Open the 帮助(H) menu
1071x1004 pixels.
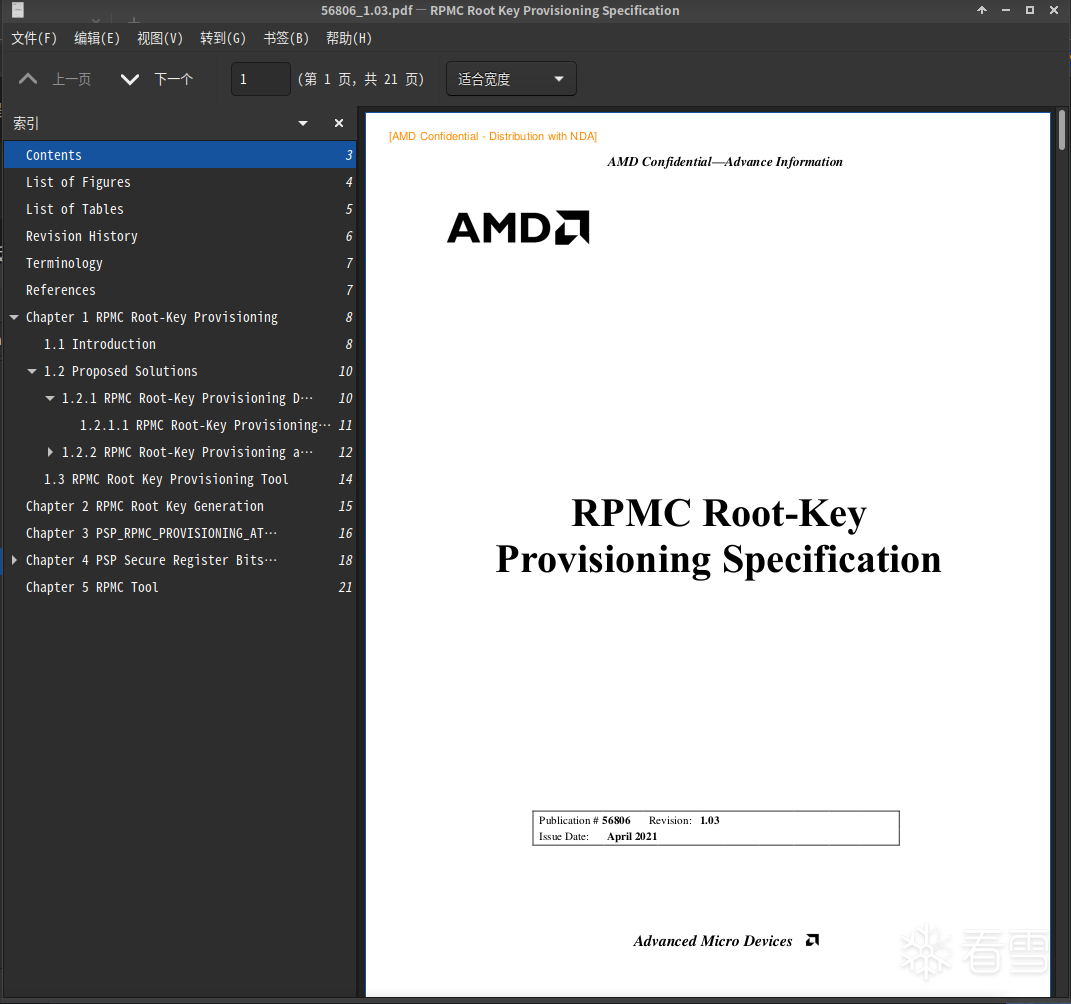pyautogui.click(x=349, y=38)
